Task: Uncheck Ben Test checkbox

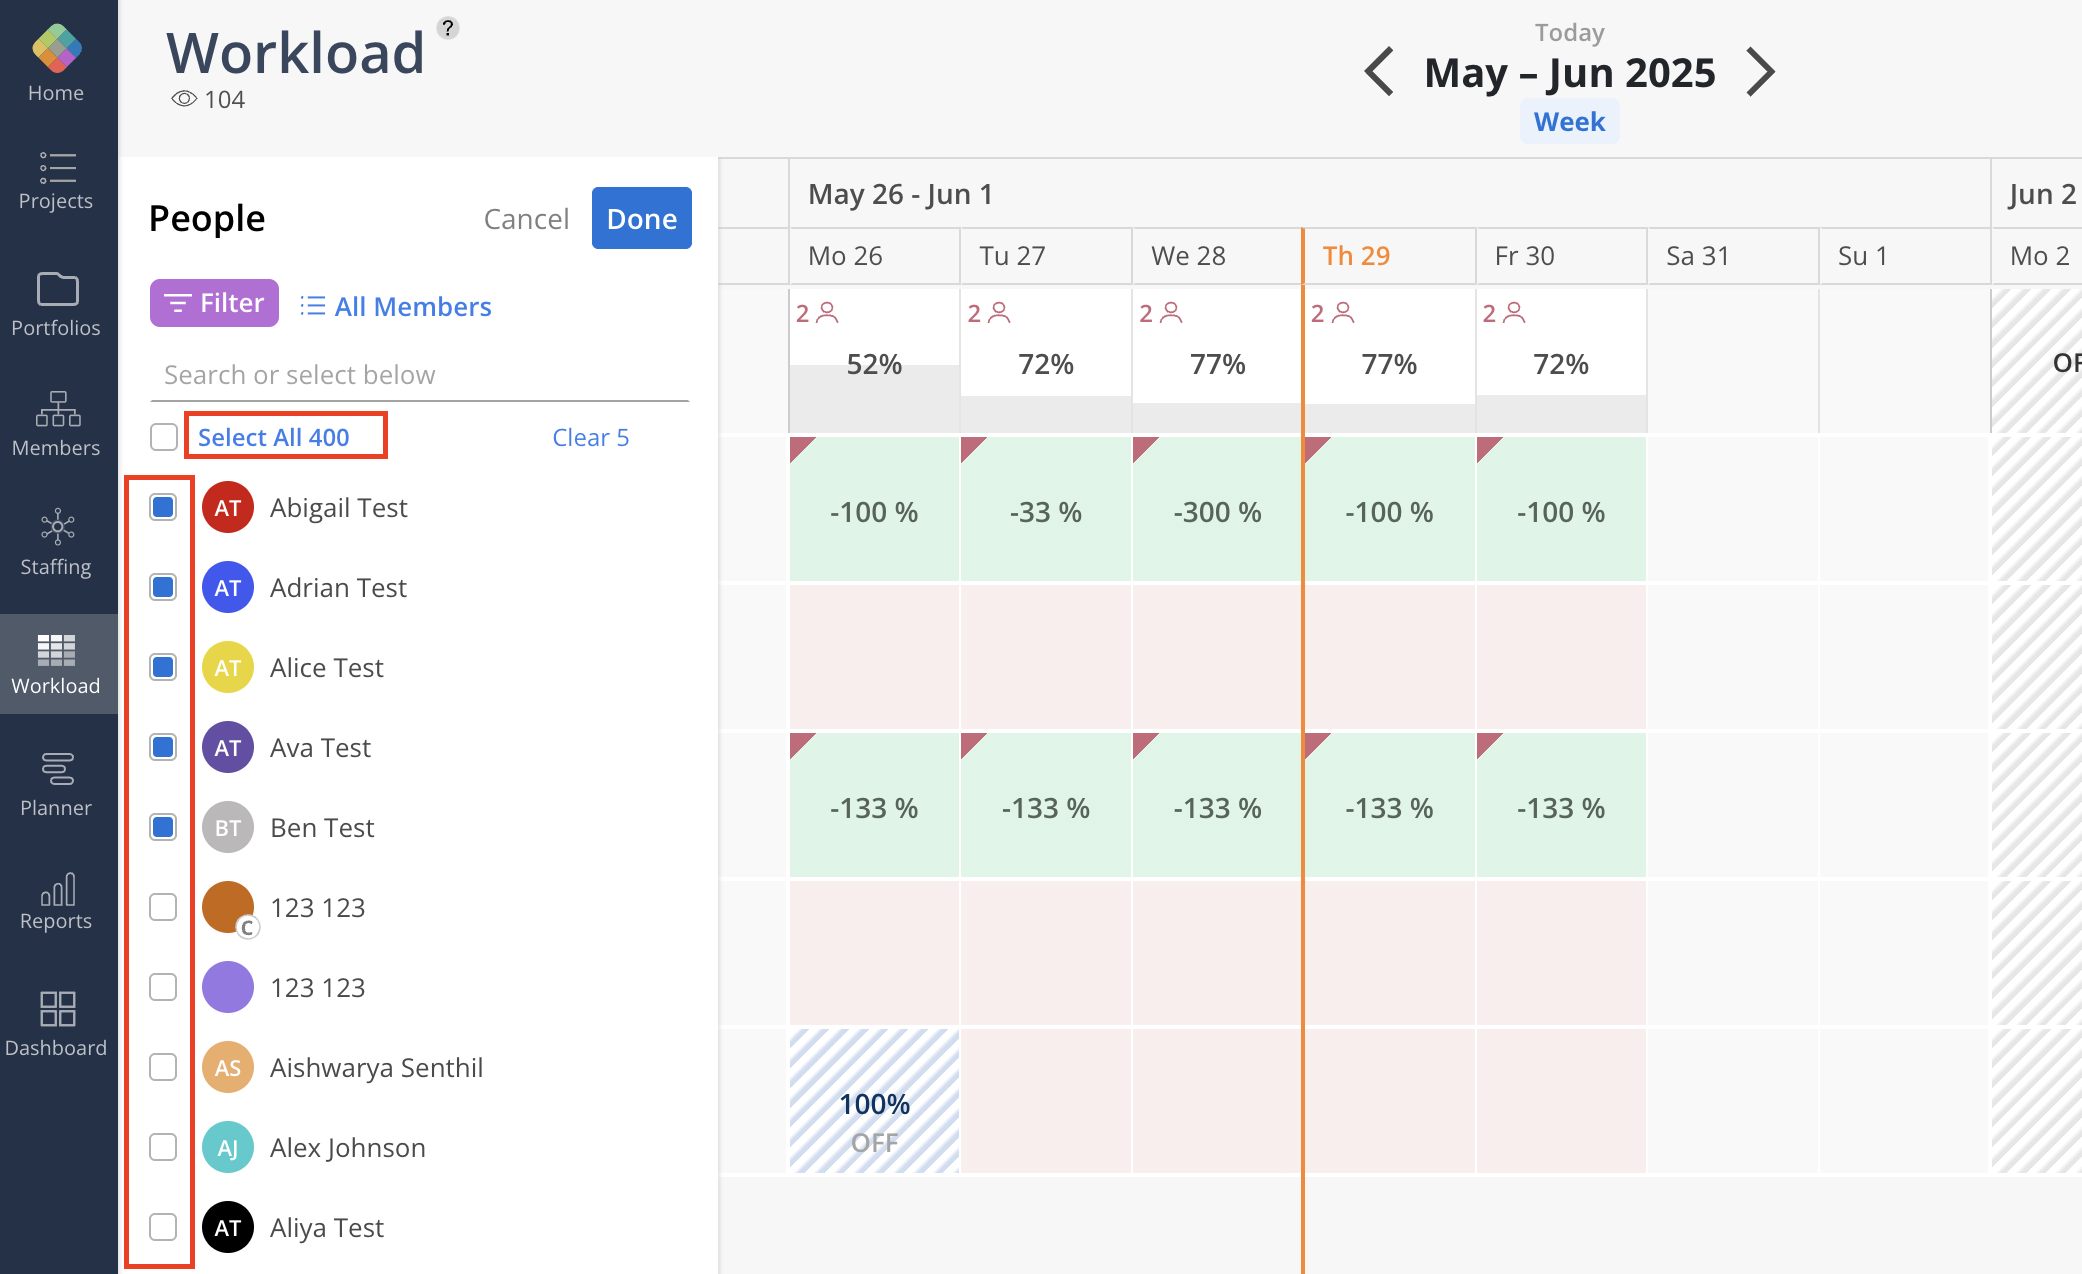Action: (163, 827)
